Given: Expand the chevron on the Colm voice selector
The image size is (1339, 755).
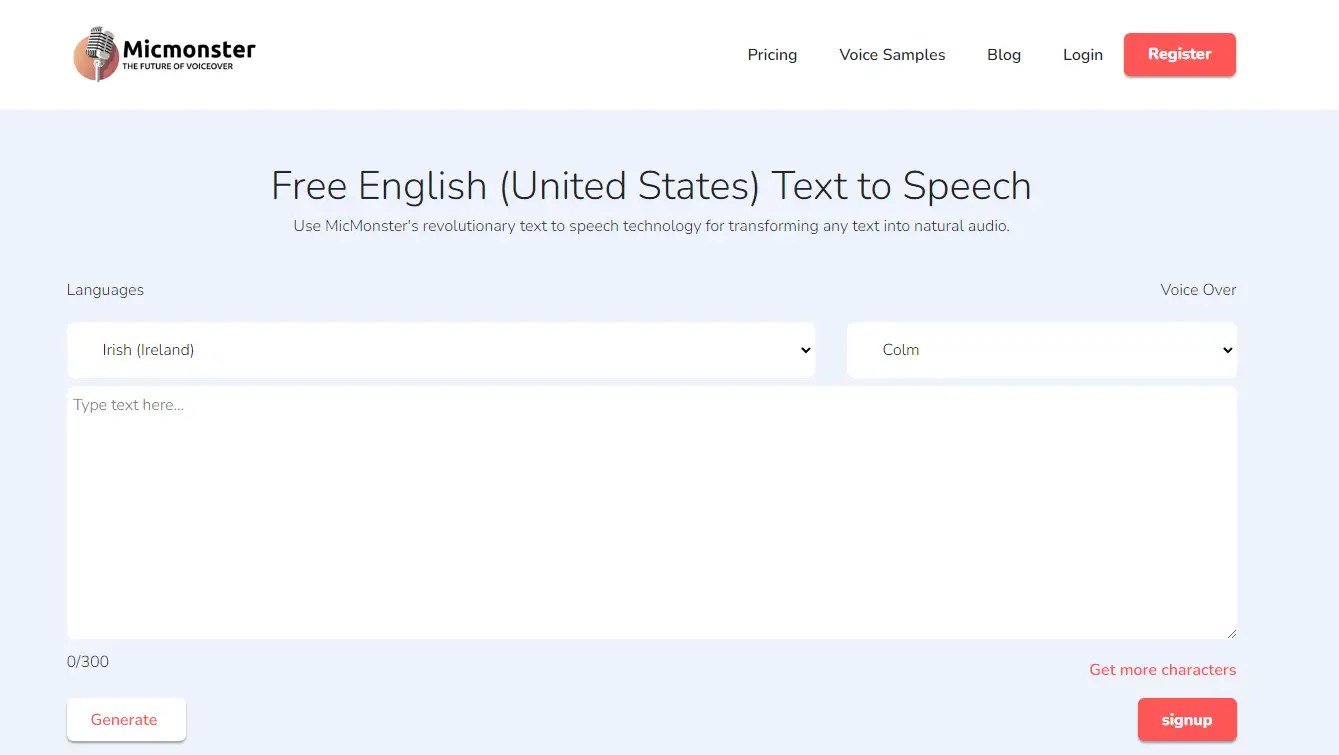Looking at the screenshot, I should 1226,350.
